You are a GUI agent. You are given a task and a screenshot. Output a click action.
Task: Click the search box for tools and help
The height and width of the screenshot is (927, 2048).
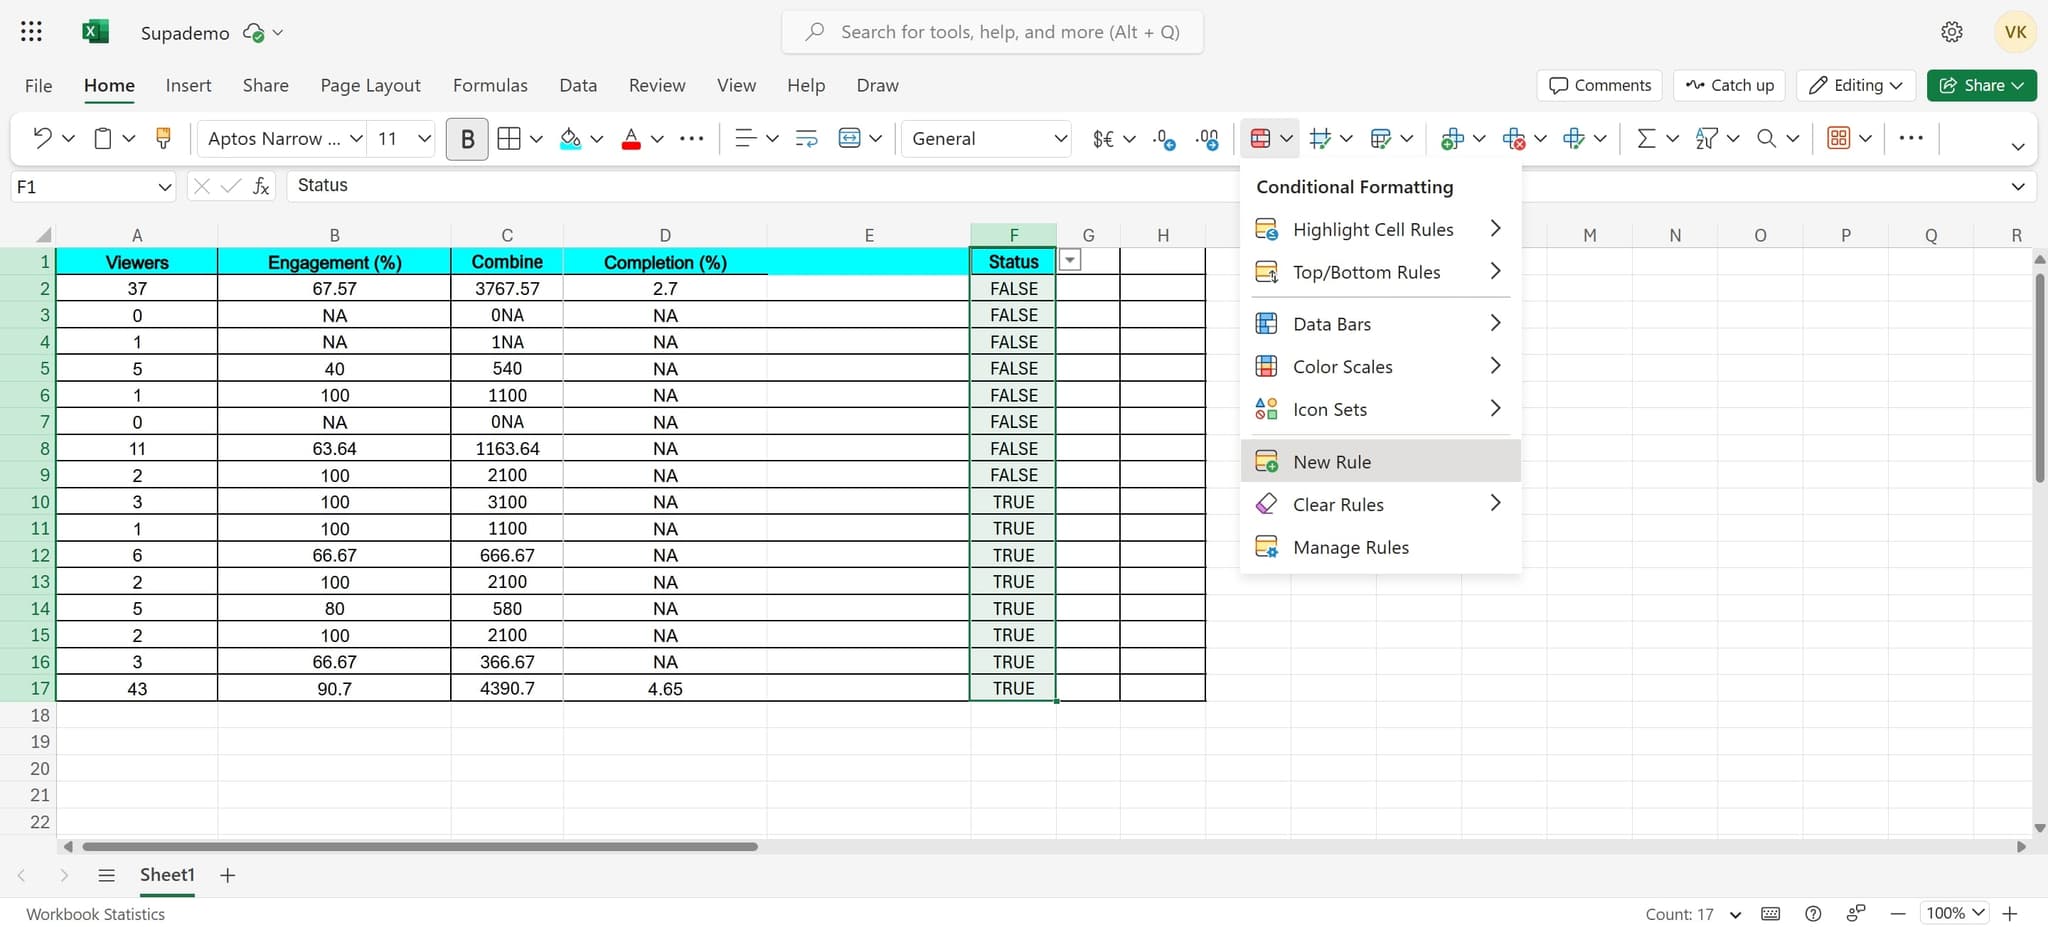click(1010, 32)
